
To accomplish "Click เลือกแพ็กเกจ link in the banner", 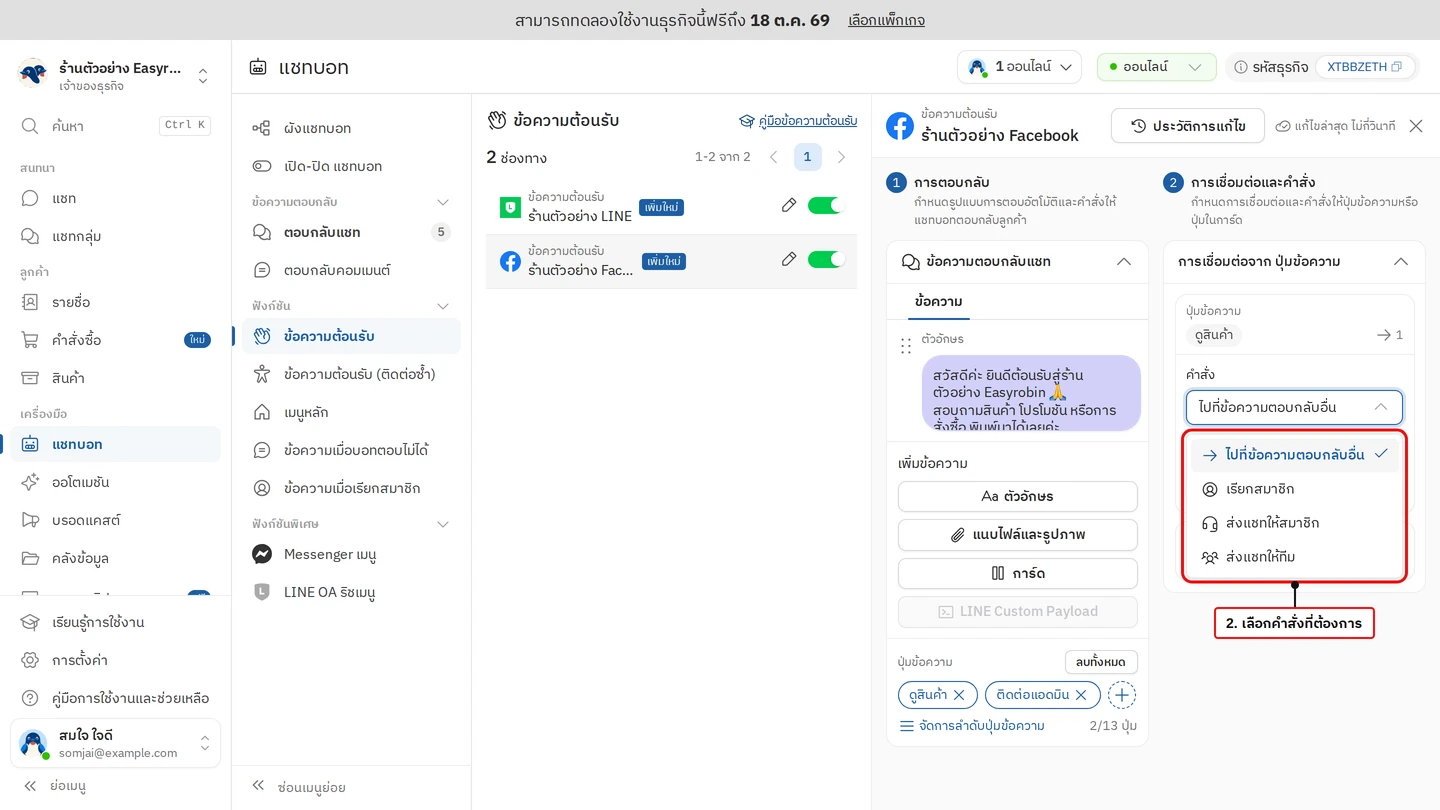I will (886, 20).
